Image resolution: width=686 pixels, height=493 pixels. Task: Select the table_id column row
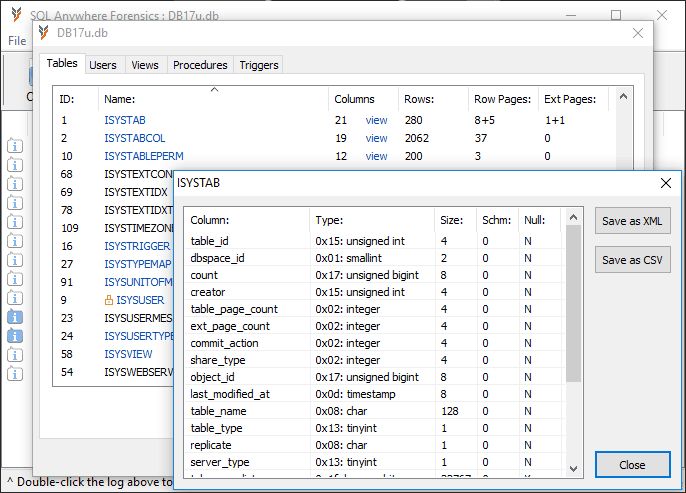374,241
